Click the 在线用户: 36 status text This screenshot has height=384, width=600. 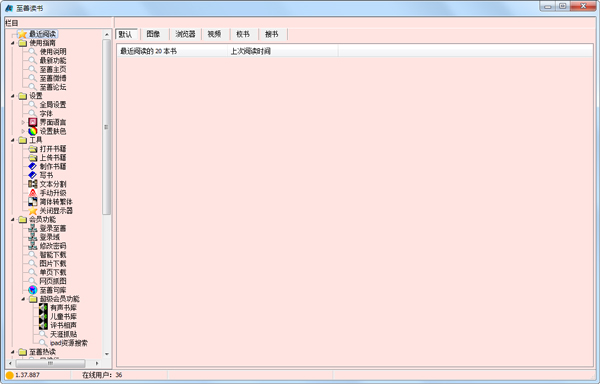(x=102, y=375)
